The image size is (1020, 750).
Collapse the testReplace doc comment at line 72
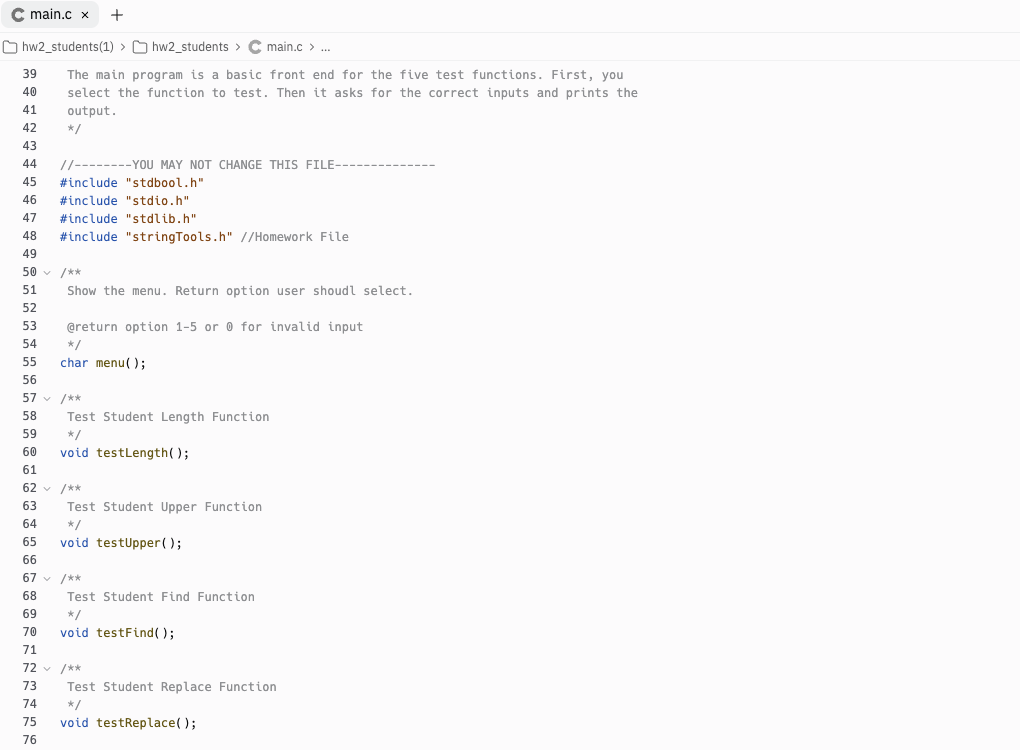pyautogui.click(x=46, y=668)
